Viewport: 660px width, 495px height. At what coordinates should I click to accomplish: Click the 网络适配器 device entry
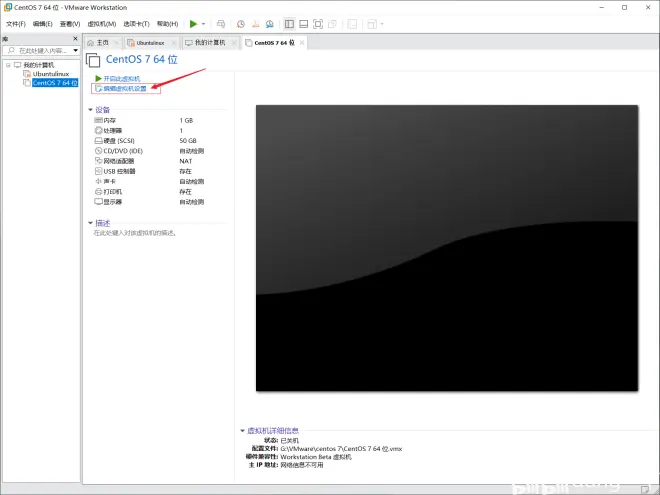[x=119, y=161]
